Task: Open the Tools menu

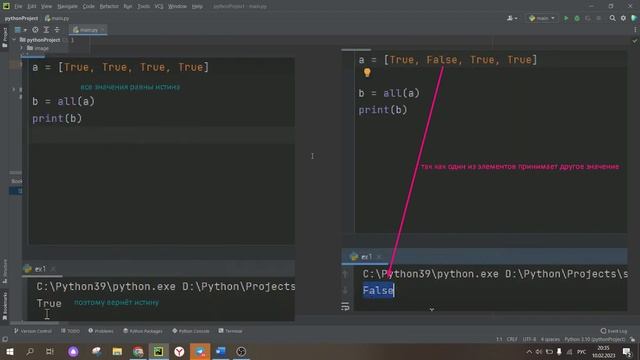Action: [143, 7]
